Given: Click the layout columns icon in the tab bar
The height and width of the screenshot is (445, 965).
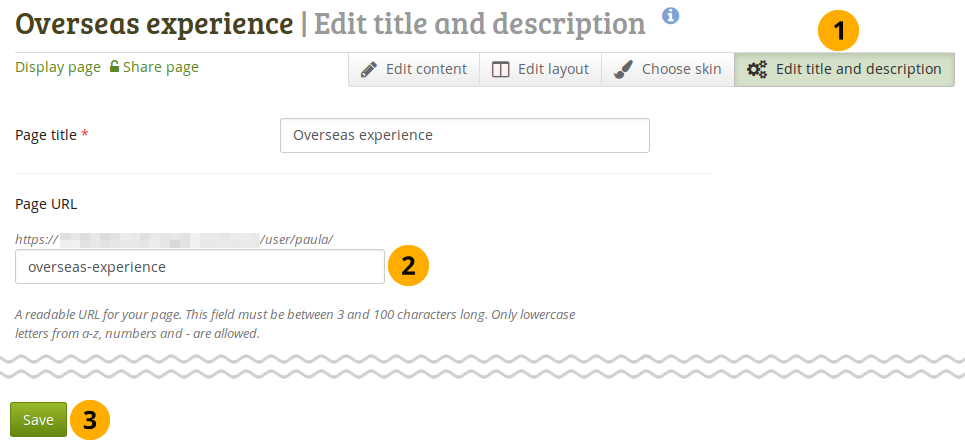Looking at the screenshot, I should coord(501,70).
